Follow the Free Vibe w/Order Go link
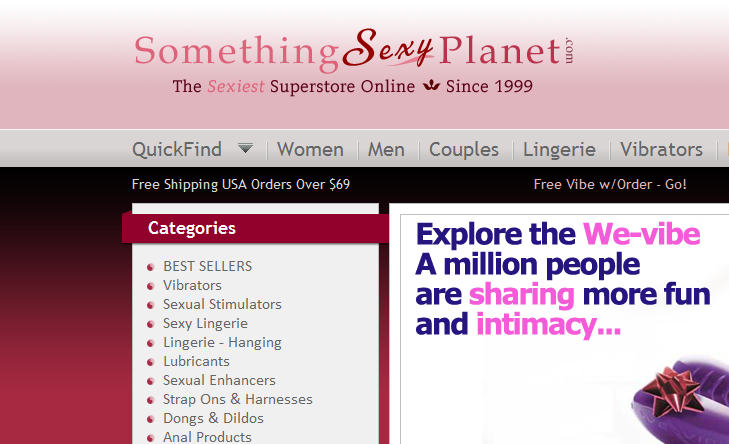 (610, 185)
